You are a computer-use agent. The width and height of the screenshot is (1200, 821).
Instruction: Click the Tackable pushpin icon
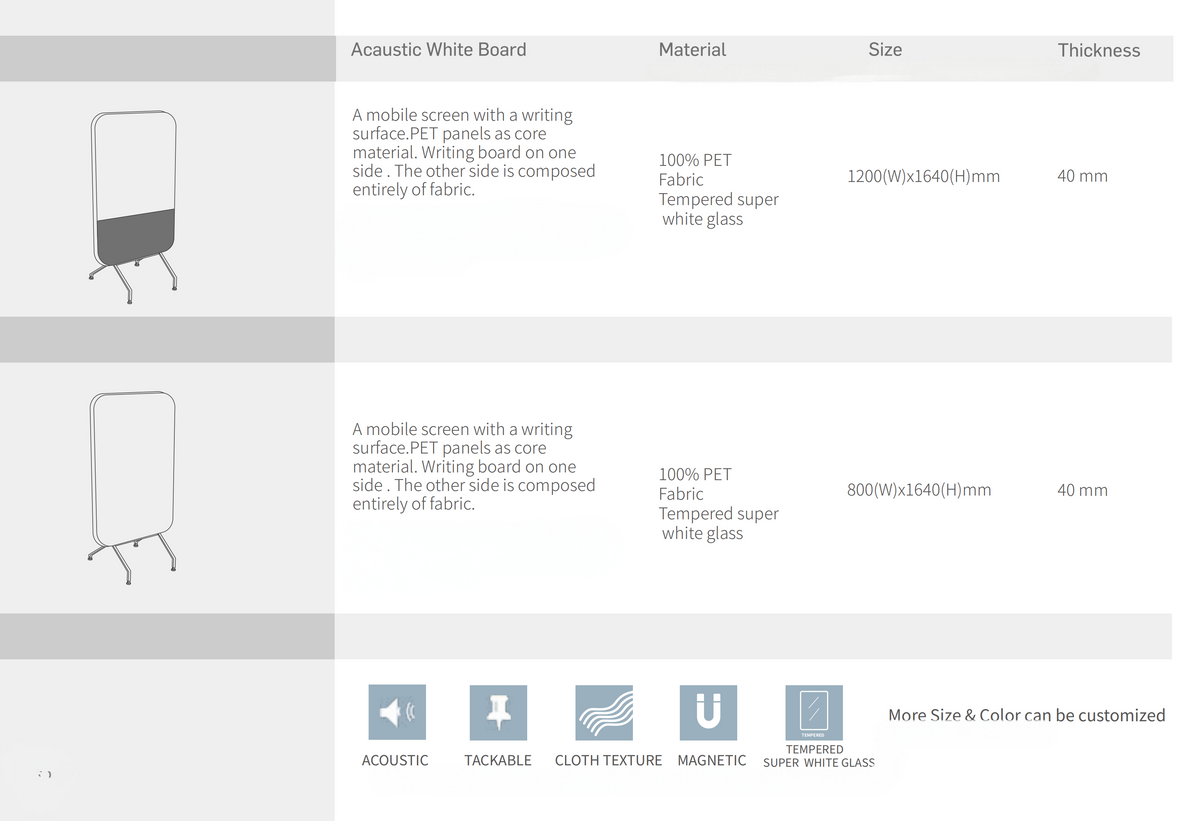point(498,712)
